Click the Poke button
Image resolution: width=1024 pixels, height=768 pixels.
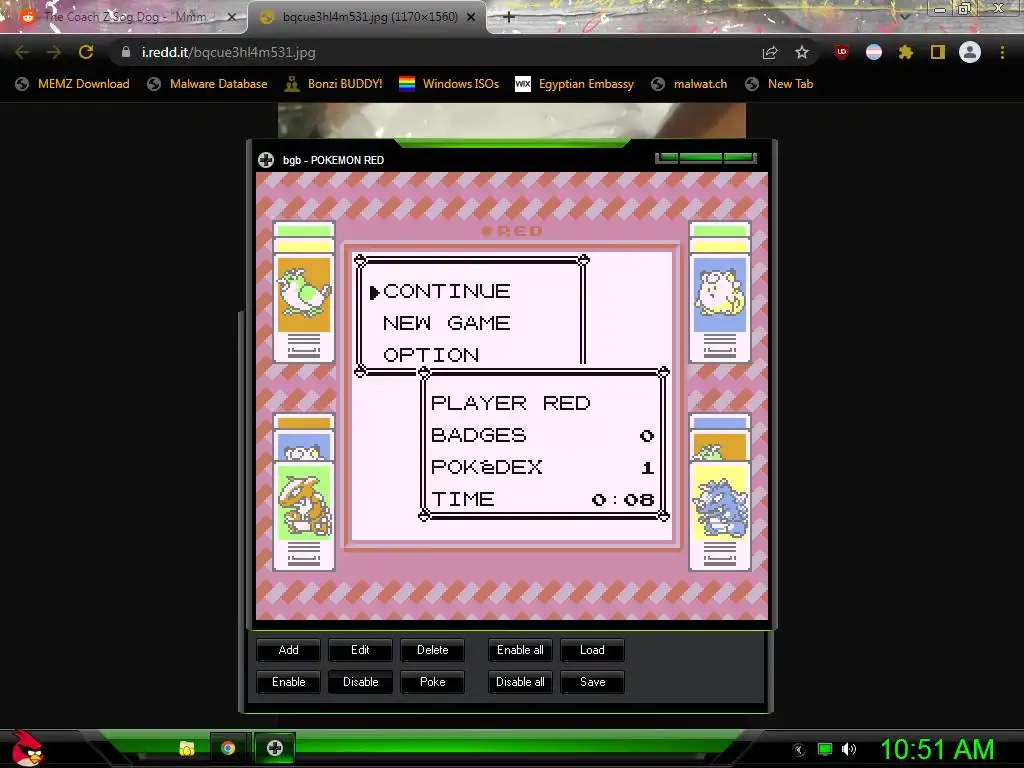[x=432, y=682]
